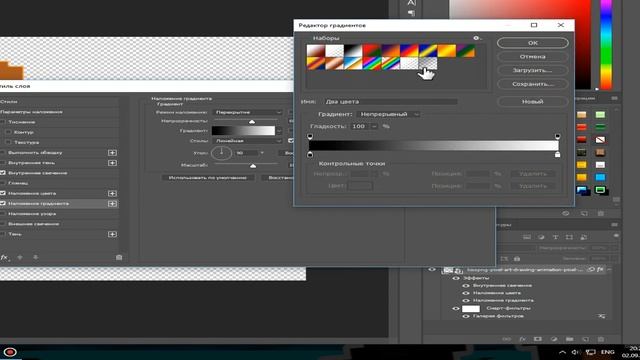Select Стили section in Layer Style list
The height and width of the screenshot is (360, 640).
[9, 102]
